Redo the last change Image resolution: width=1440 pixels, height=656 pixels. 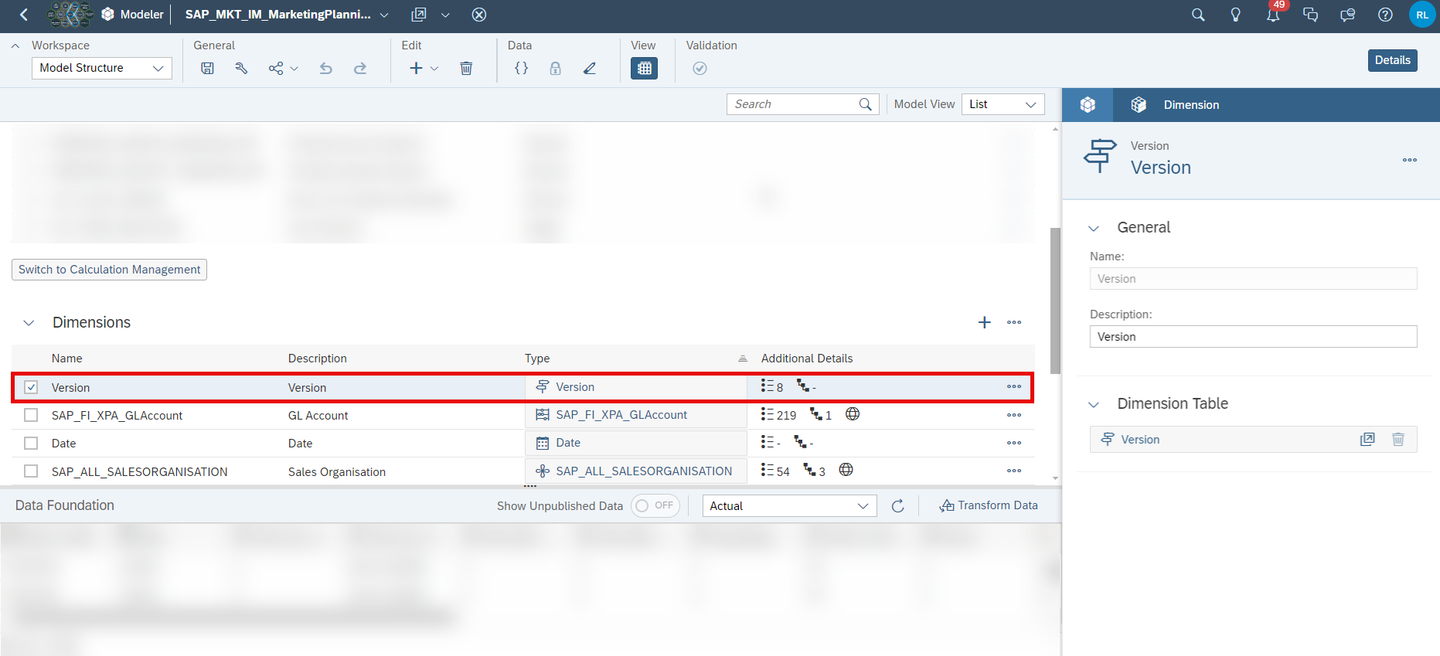[360, 68]
